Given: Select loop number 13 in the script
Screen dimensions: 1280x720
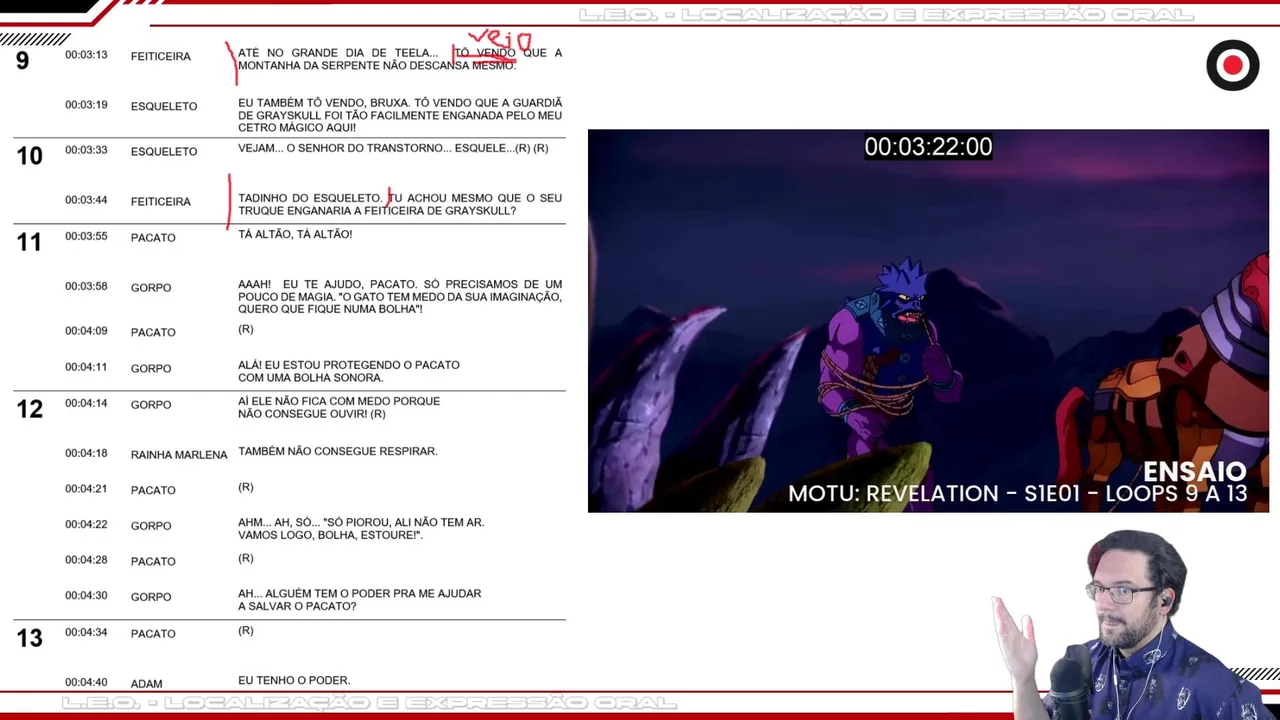Looking at the screenshot, I should (x=29, y=638).
